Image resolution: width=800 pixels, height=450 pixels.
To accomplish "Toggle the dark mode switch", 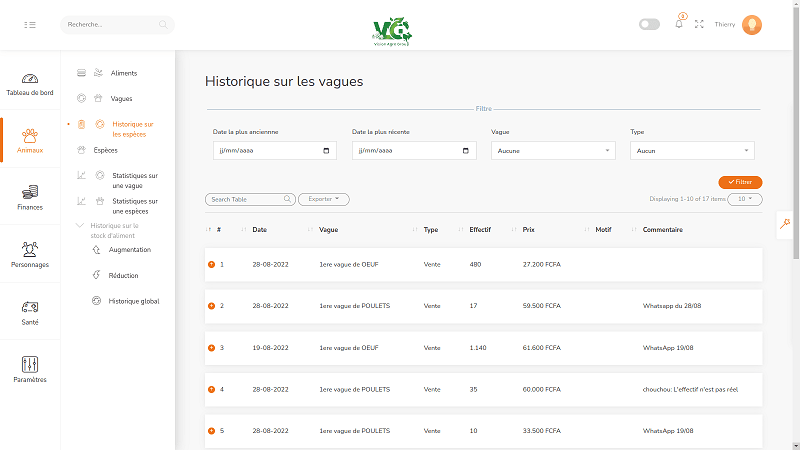I will [649, 24].
